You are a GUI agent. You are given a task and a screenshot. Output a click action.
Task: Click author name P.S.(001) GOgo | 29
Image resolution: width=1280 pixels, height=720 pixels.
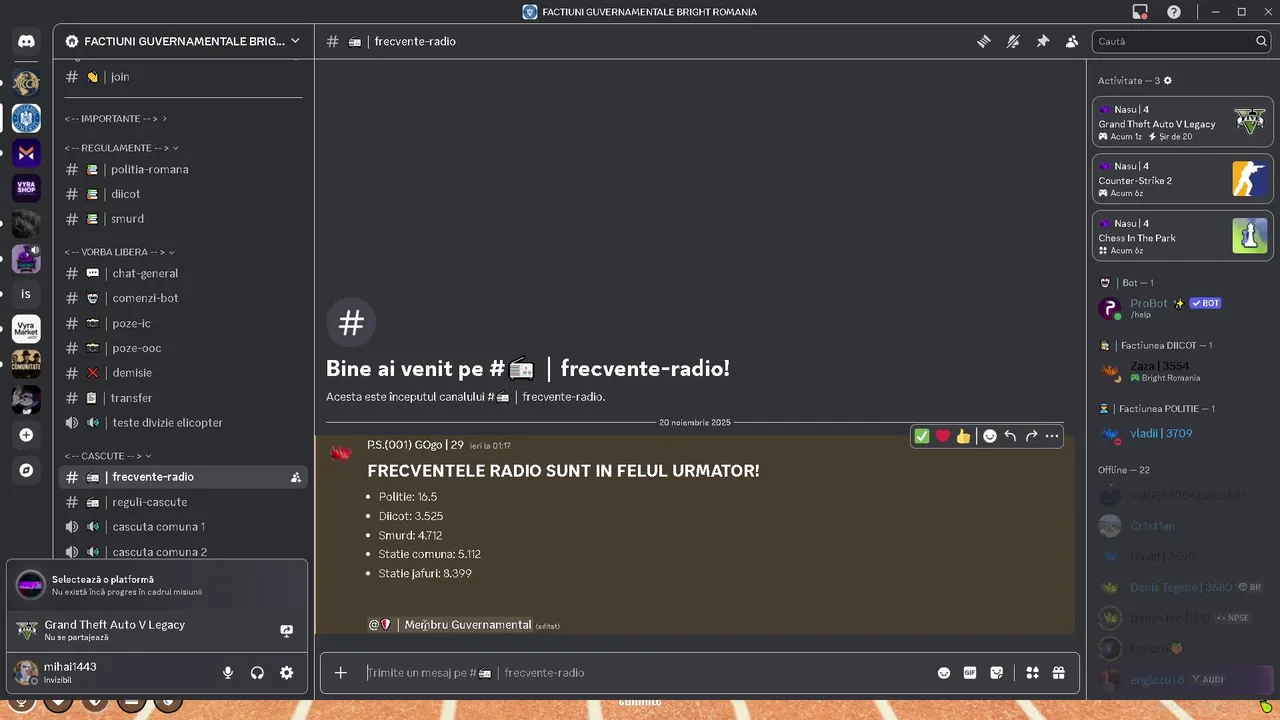pyautogui.click(x=415, y=445)
